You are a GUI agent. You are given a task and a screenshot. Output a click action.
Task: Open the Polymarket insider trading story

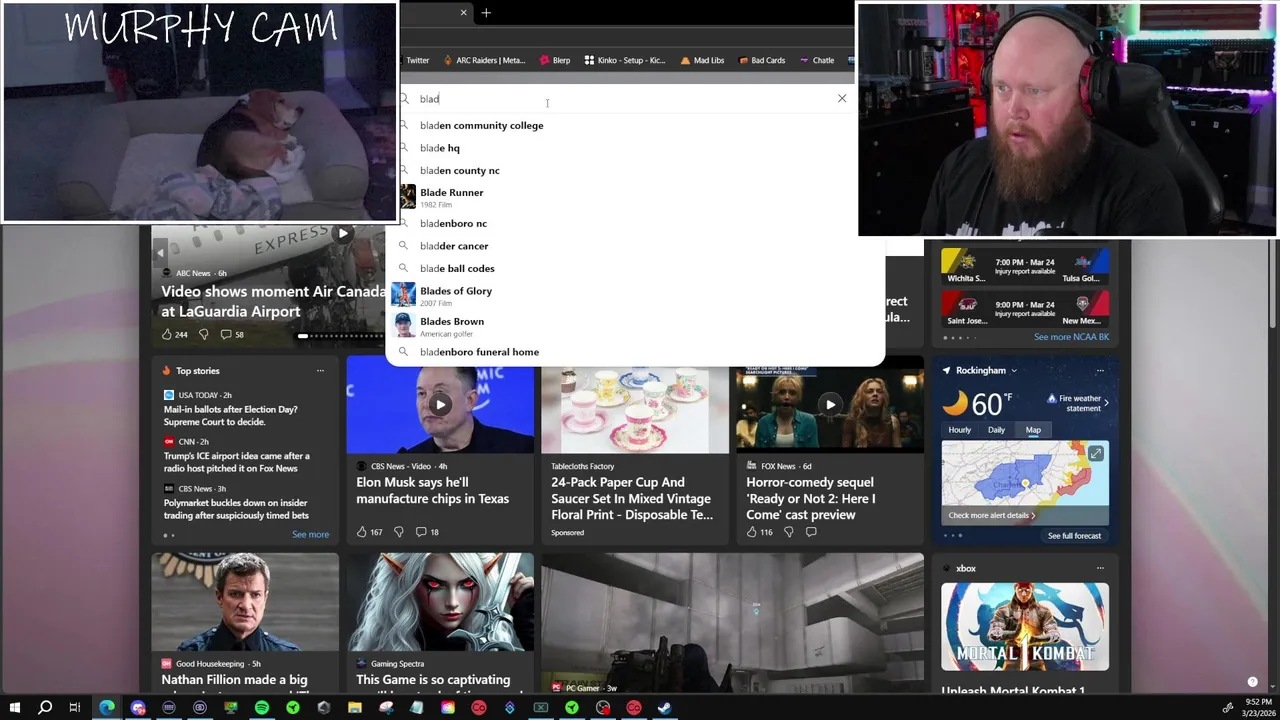click(x=236, y=509)
